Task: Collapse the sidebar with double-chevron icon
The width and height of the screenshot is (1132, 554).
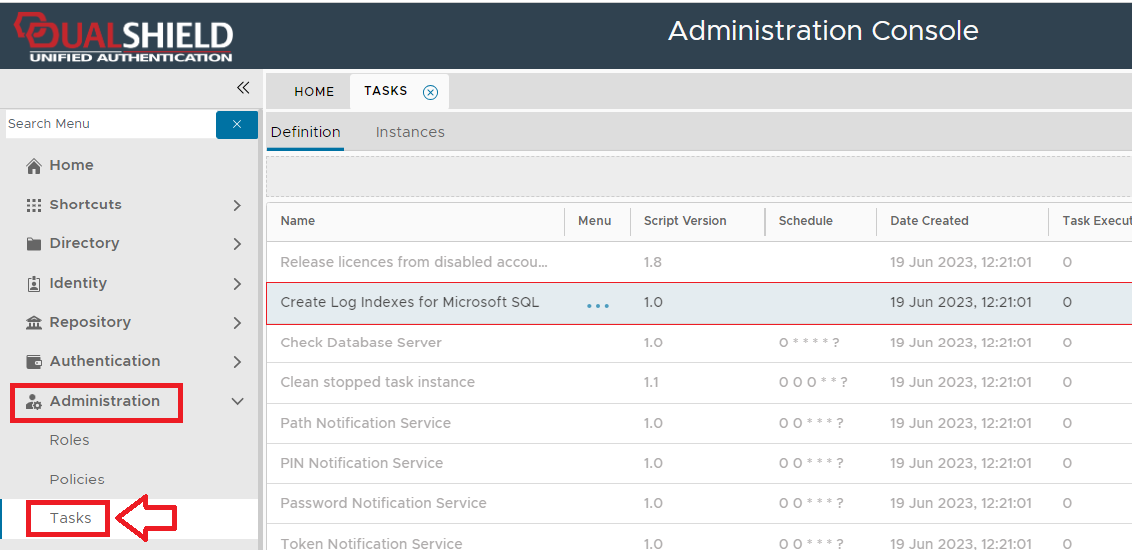Action: click(243, 88)
